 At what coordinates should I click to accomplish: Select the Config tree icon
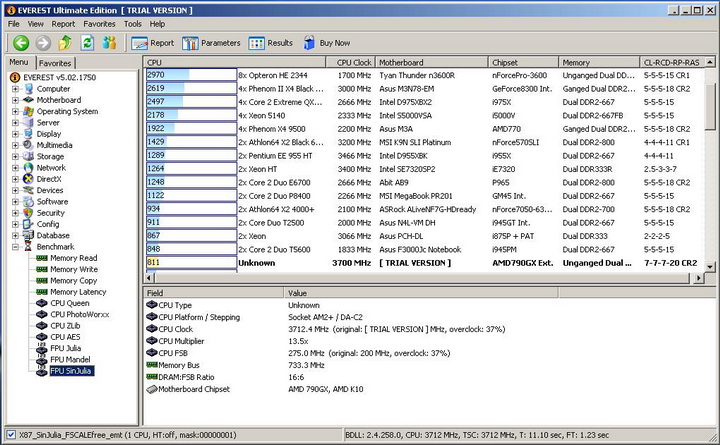tap(28, 224)
